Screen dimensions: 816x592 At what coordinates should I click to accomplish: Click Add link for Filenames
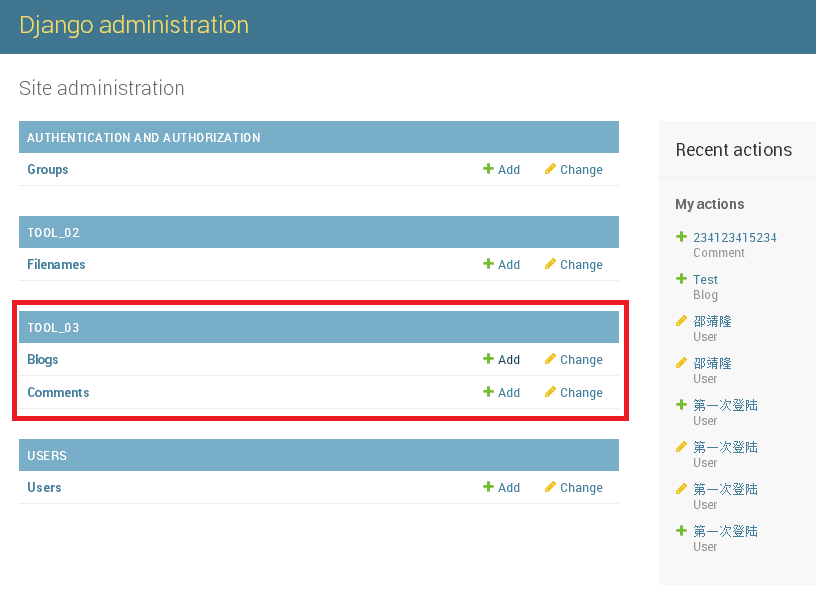point(509,265)
